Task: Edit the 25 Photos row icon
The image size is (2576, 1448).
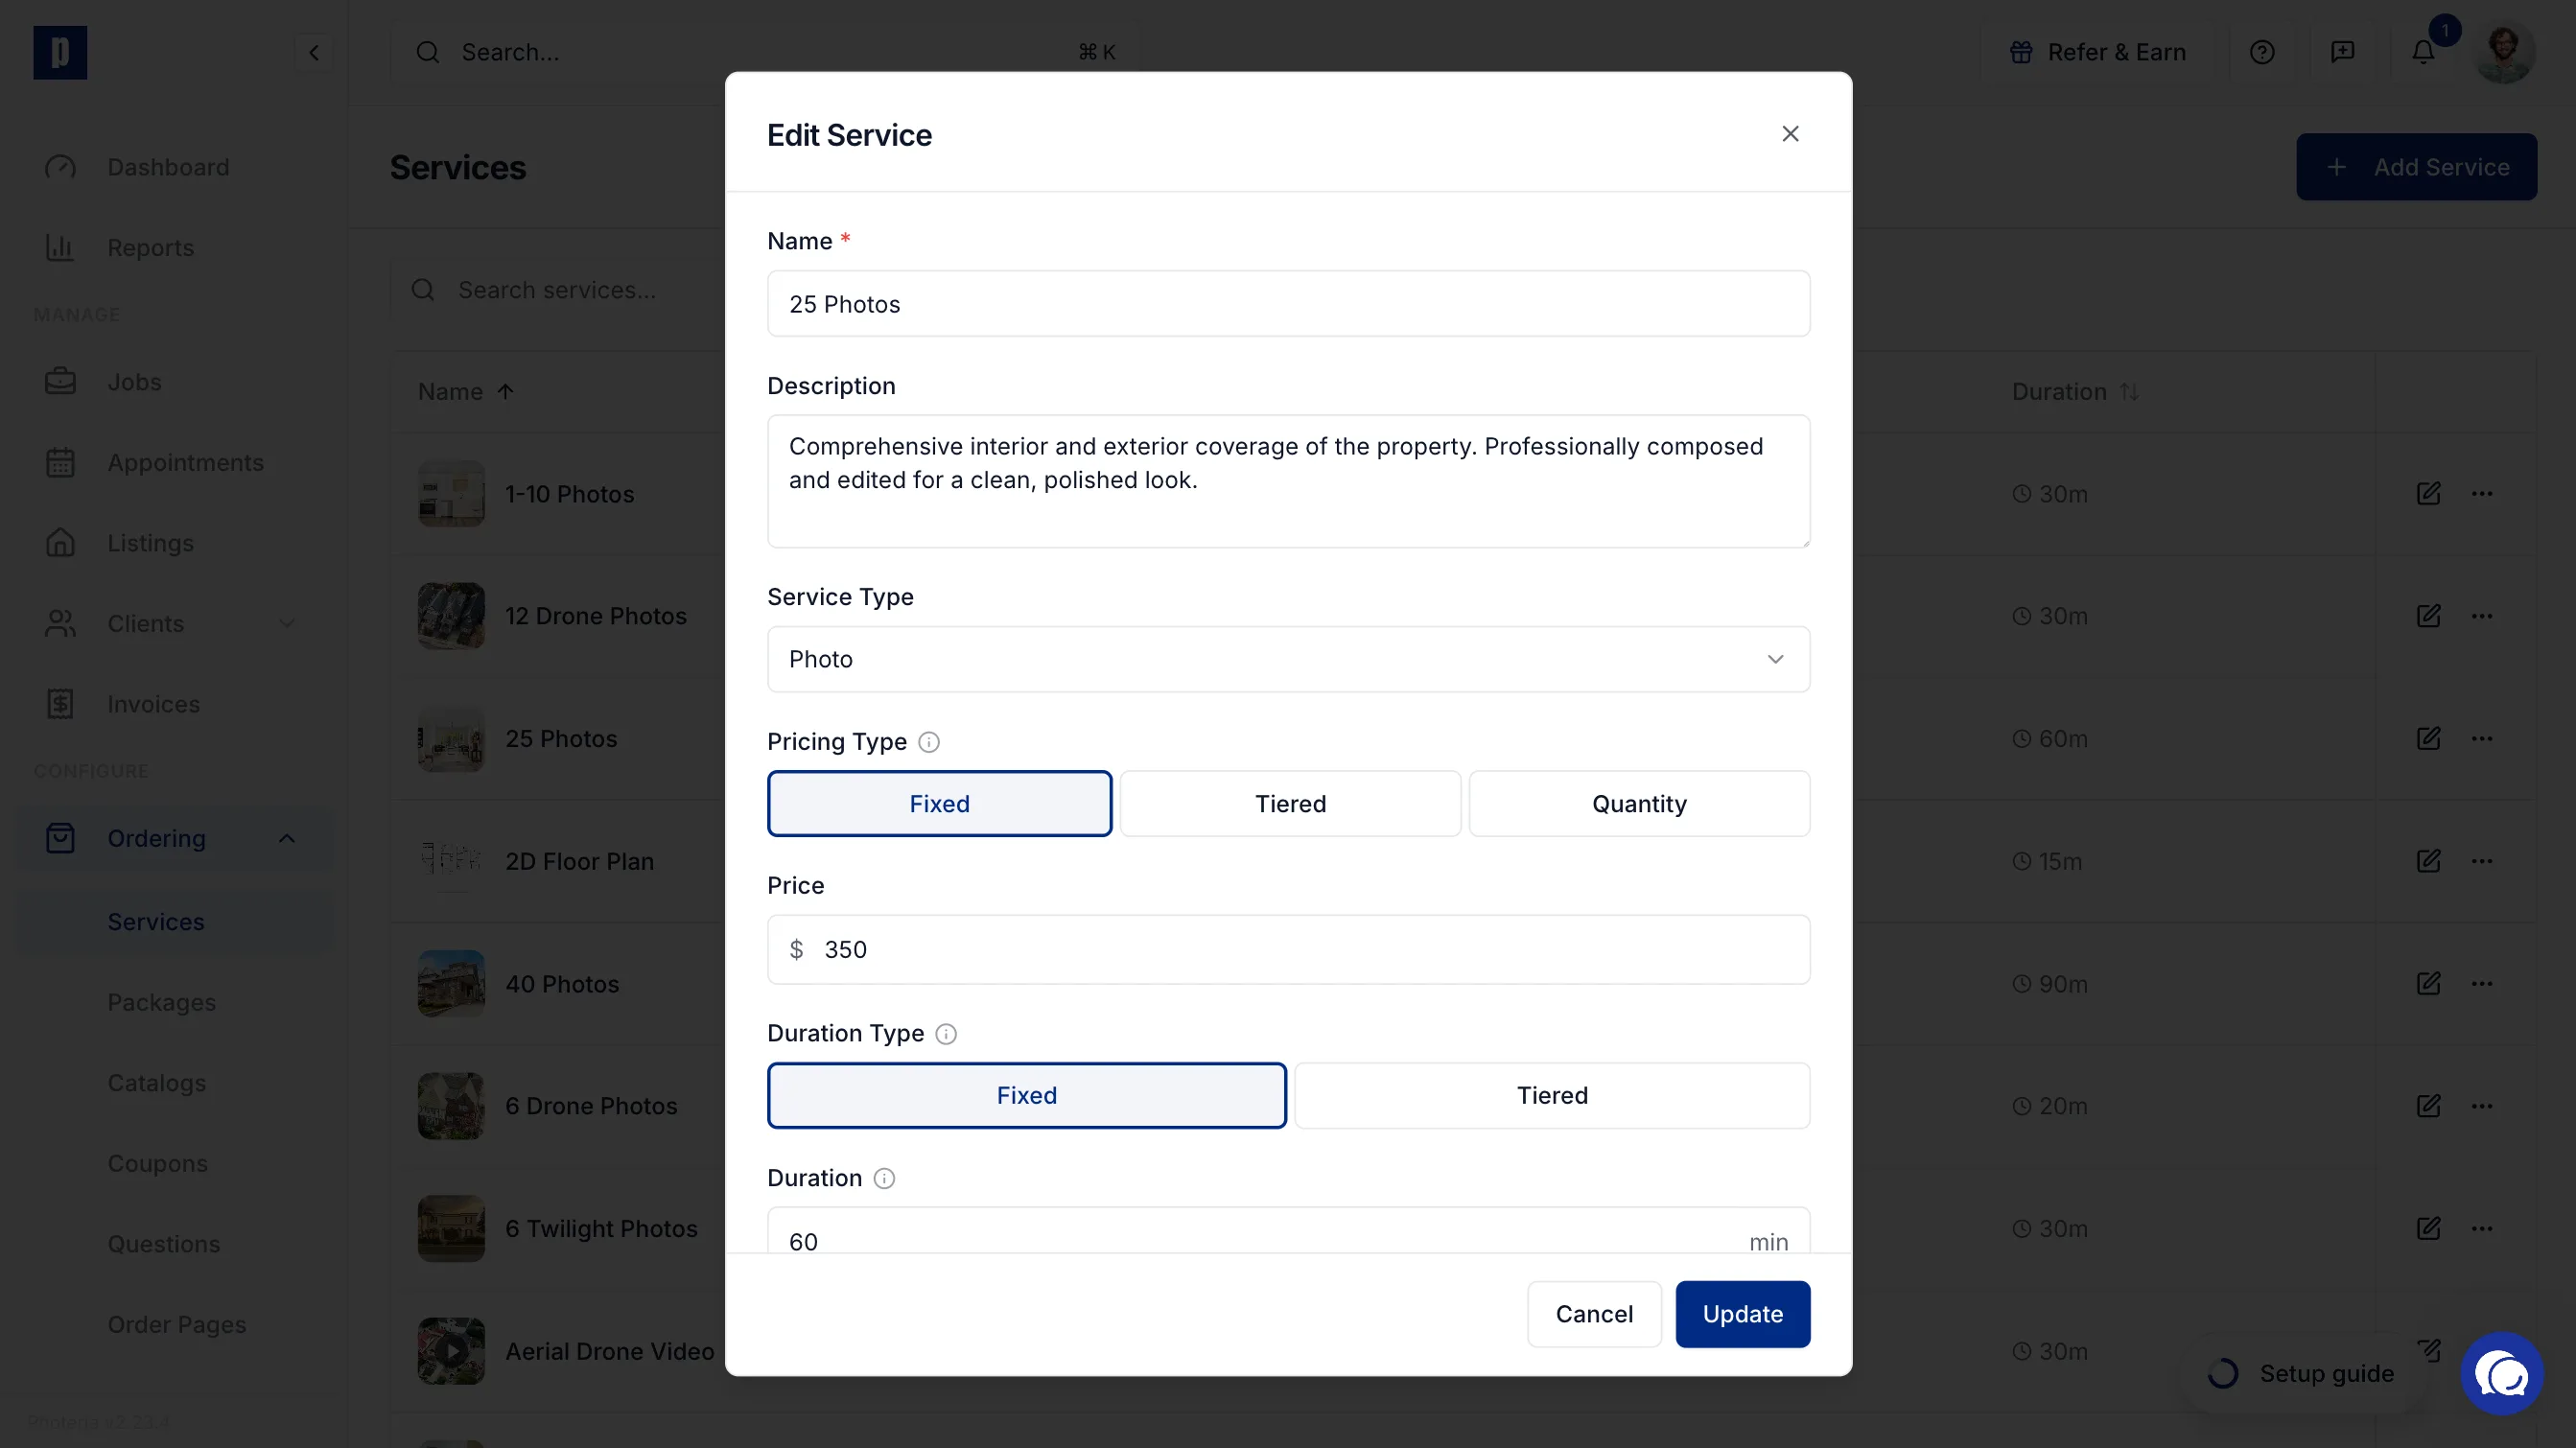Action: pos(2429,739)
